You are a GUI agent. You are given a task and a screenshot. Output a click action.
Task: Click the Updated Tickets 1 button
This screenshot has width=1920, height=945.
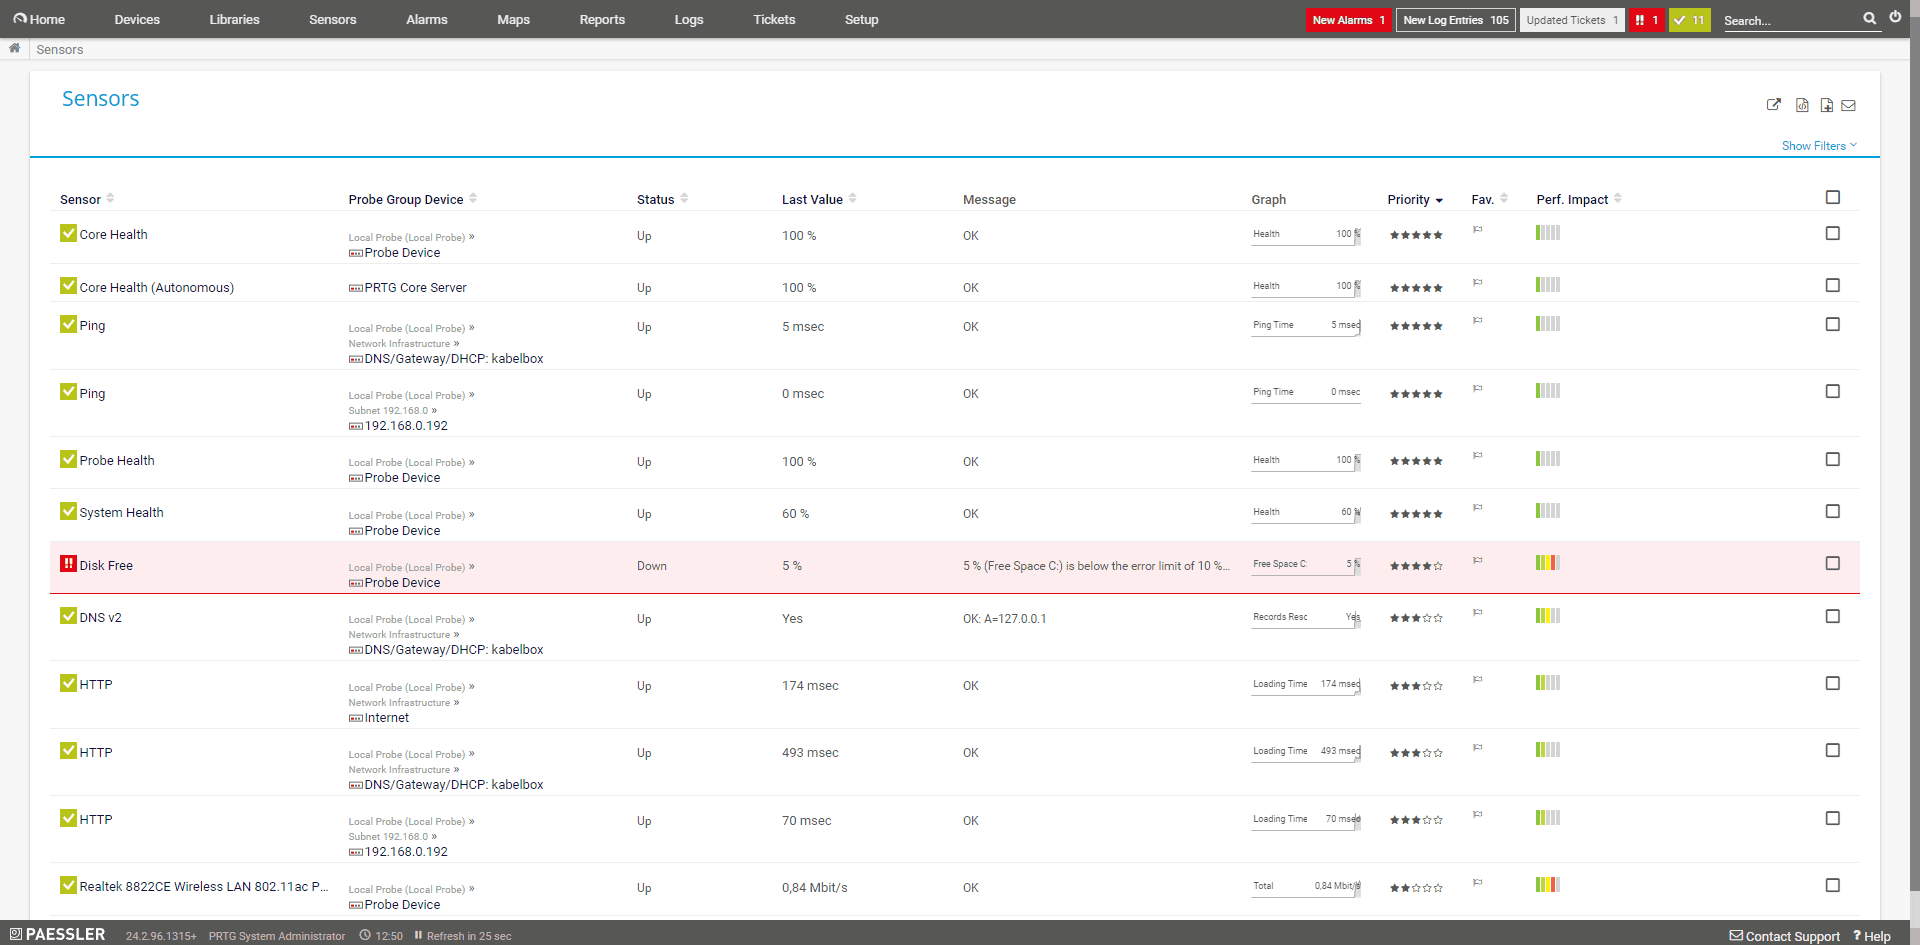(x=1572, y=20)
